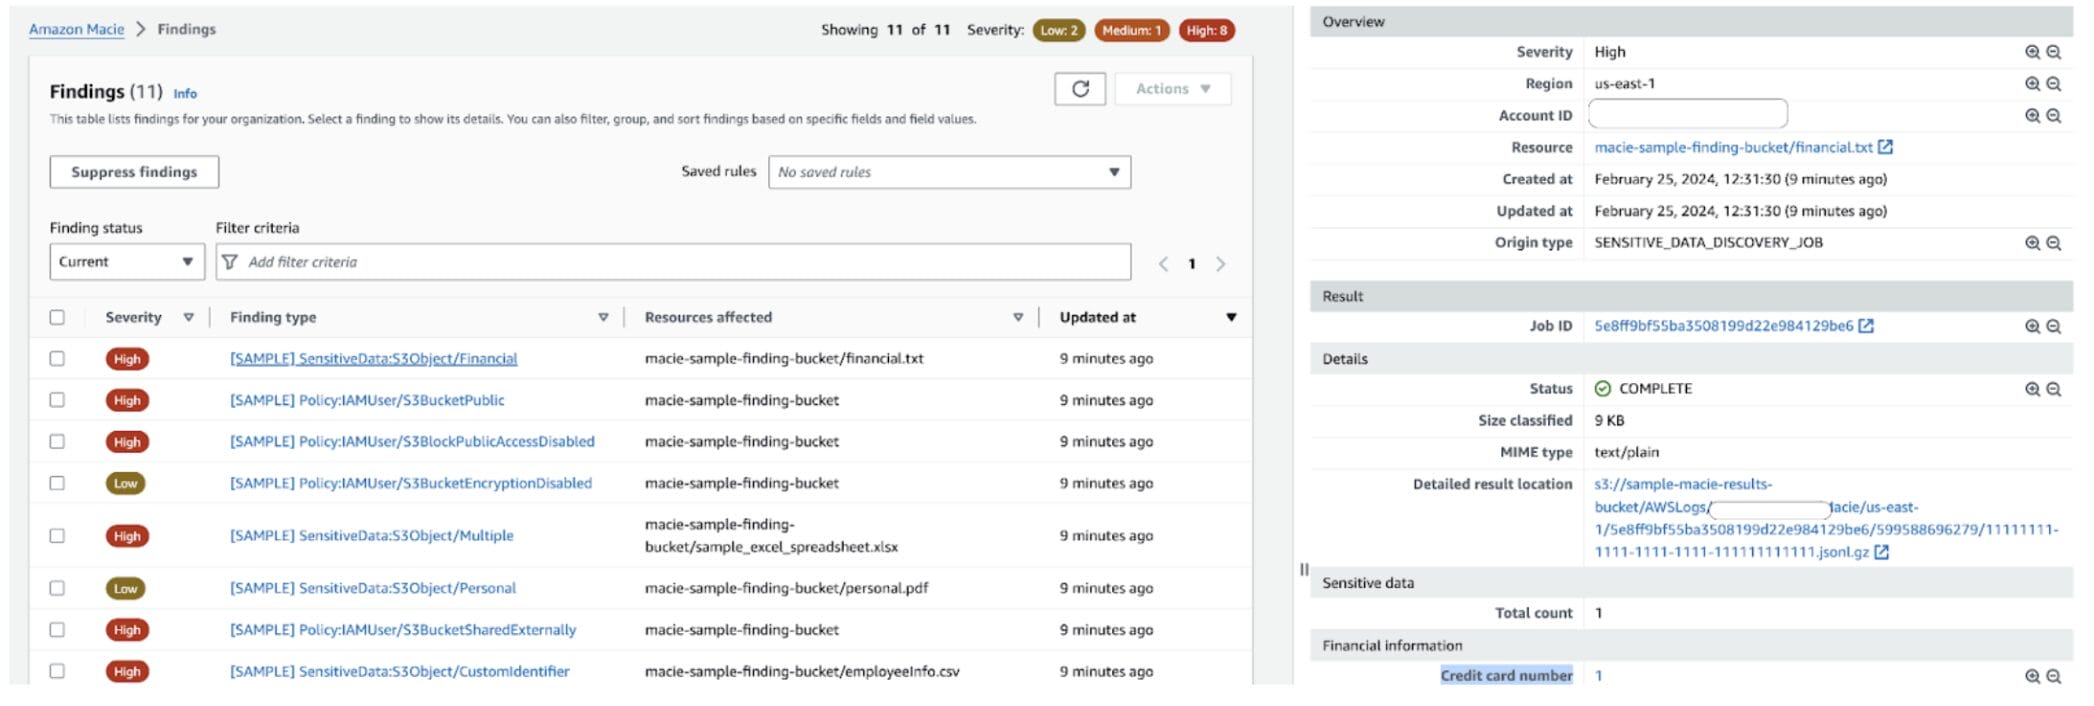This screenshot has height=706, width=2094.
Task: Zoom out on the Job ID value
Action: pos(2053,326)
